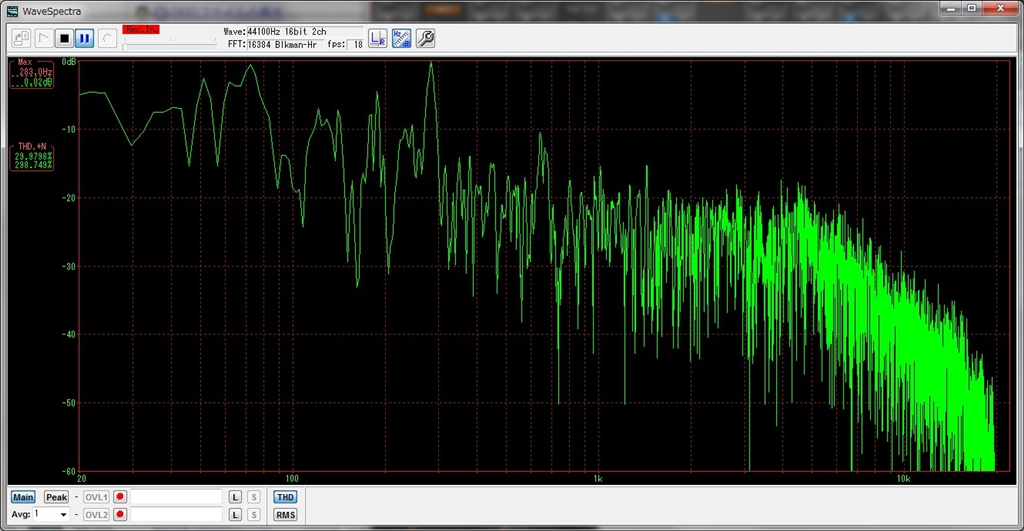This screenshot has width=1024, height=531.
Task: Click the open file/recording icon
Action: coord(22,38)
